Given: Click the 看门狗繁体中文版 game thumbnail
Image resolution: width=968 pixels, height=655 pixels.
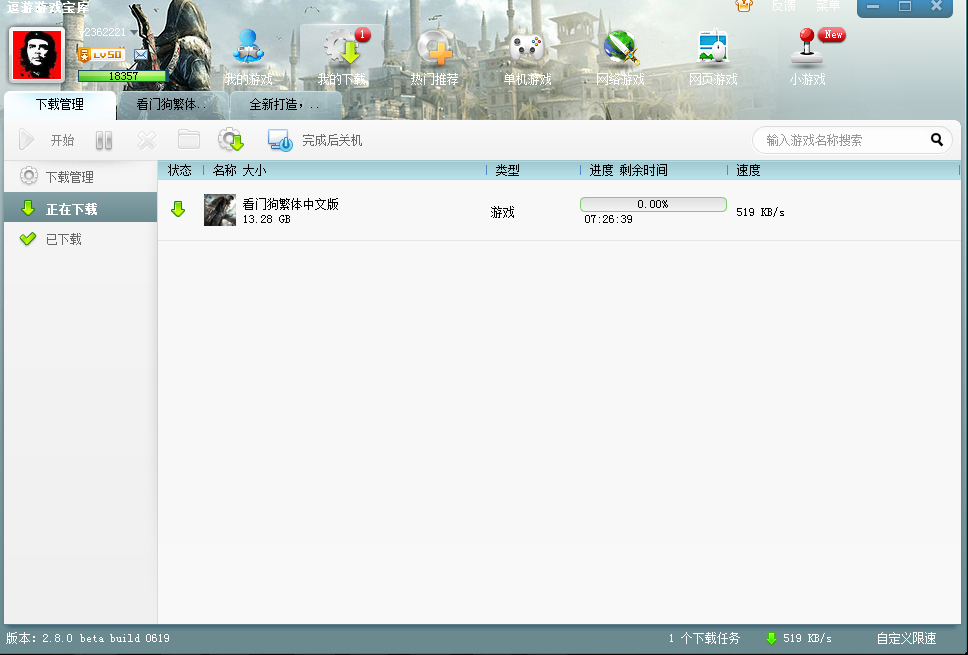Looking at the screenshot, I should (x=220, y=210).
